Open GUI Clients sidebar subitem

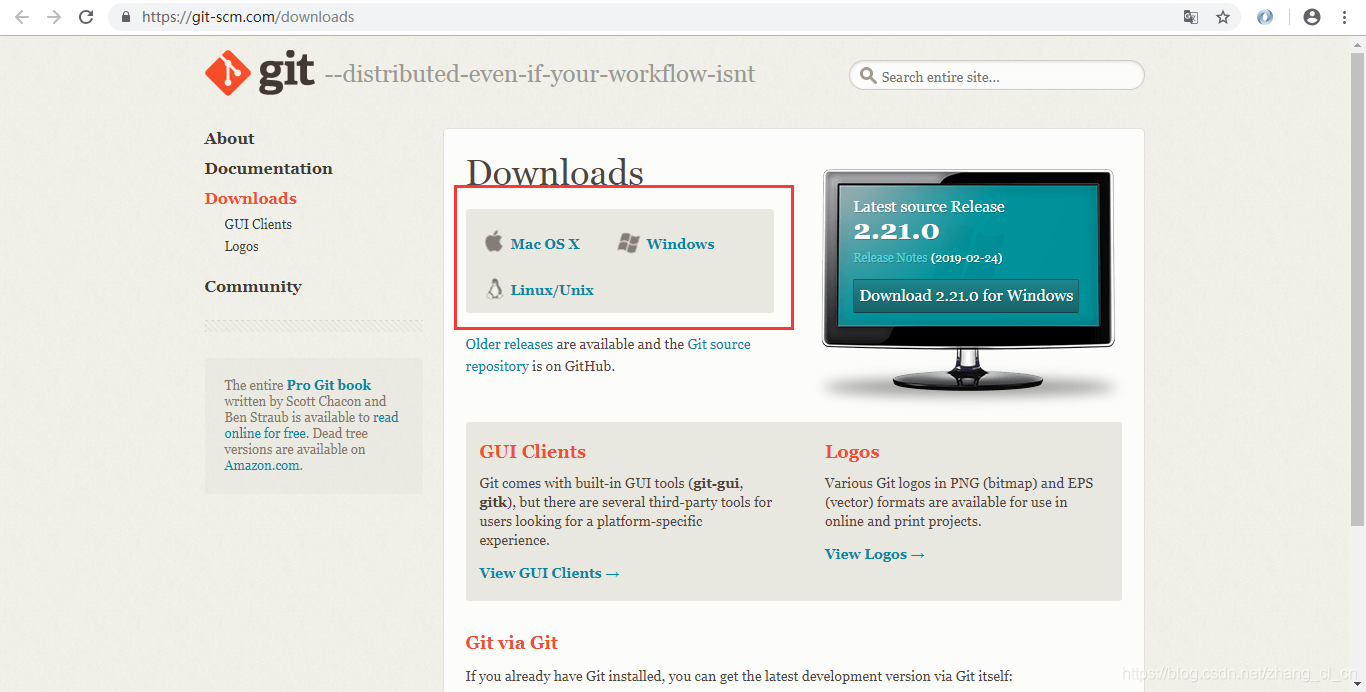(x=258, y=224)
